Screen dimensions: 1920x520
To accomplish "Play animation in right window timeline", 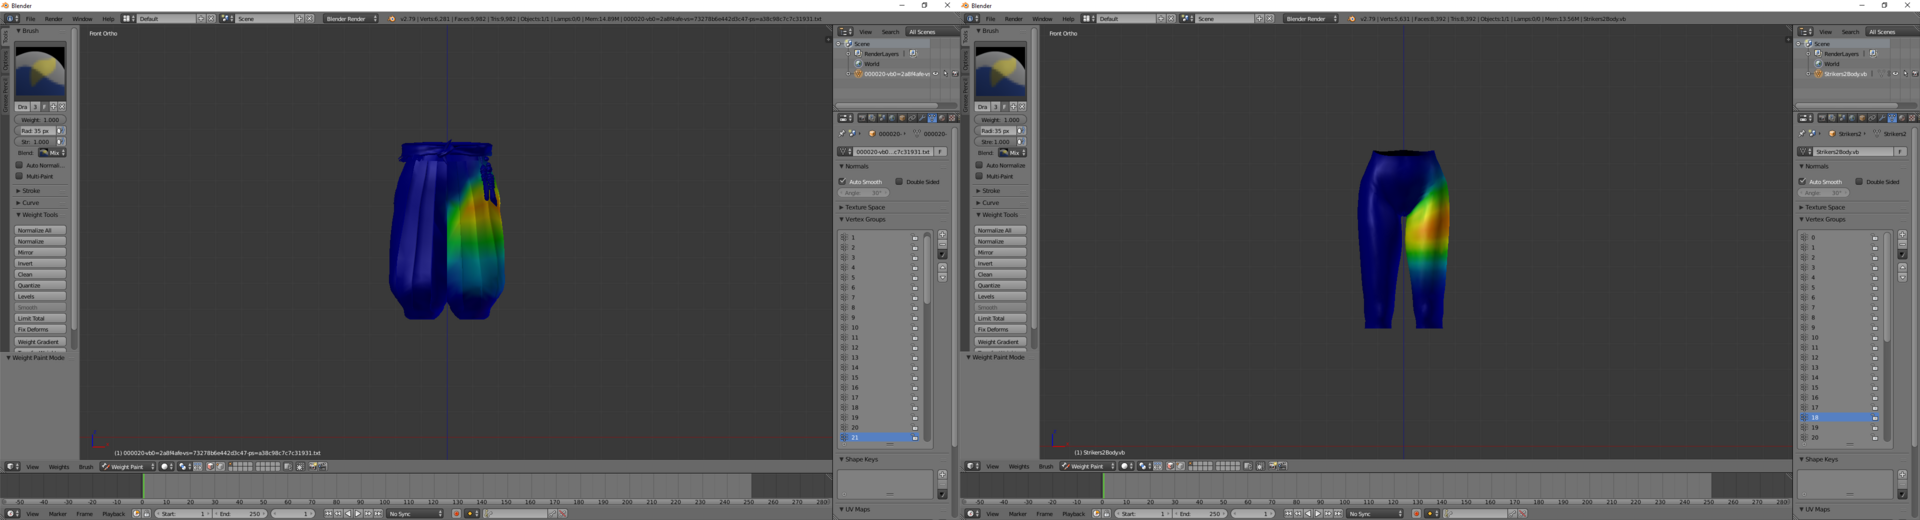I will [1317, 514].
